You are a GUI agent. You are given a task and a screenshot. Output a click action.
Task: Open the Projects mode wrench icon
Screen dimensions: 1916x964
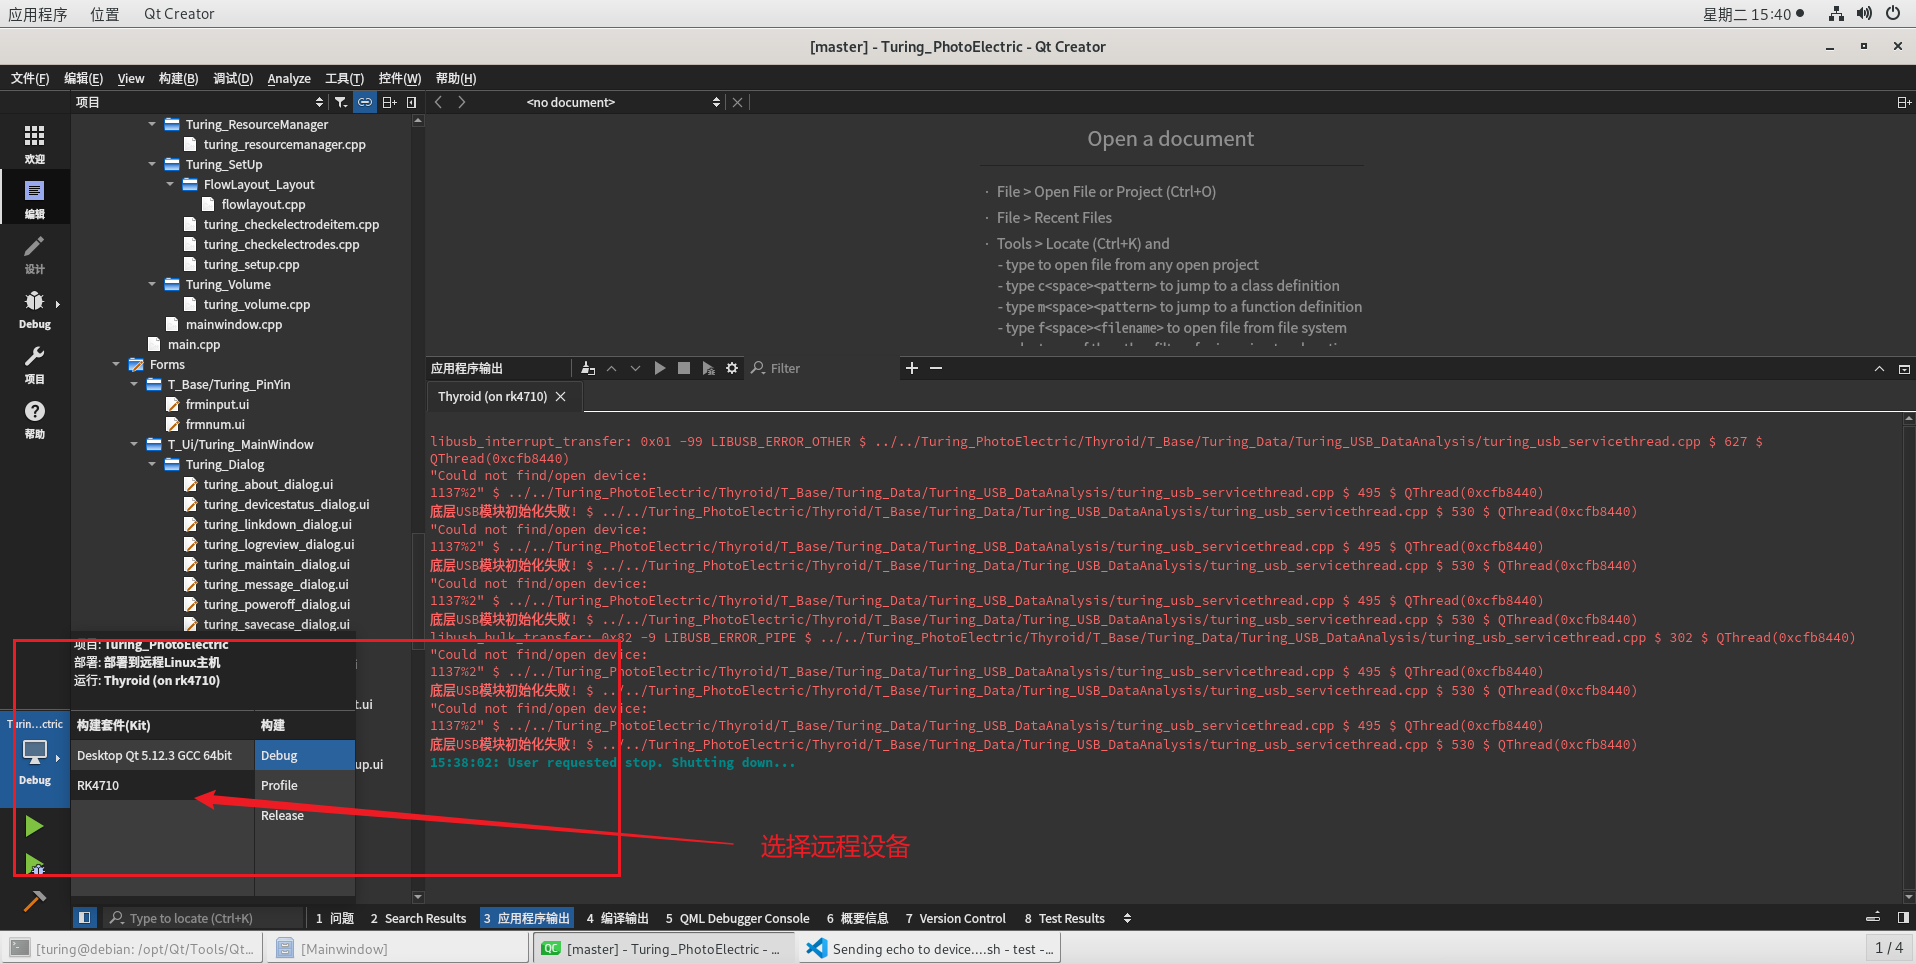click(x=34, y=364)
